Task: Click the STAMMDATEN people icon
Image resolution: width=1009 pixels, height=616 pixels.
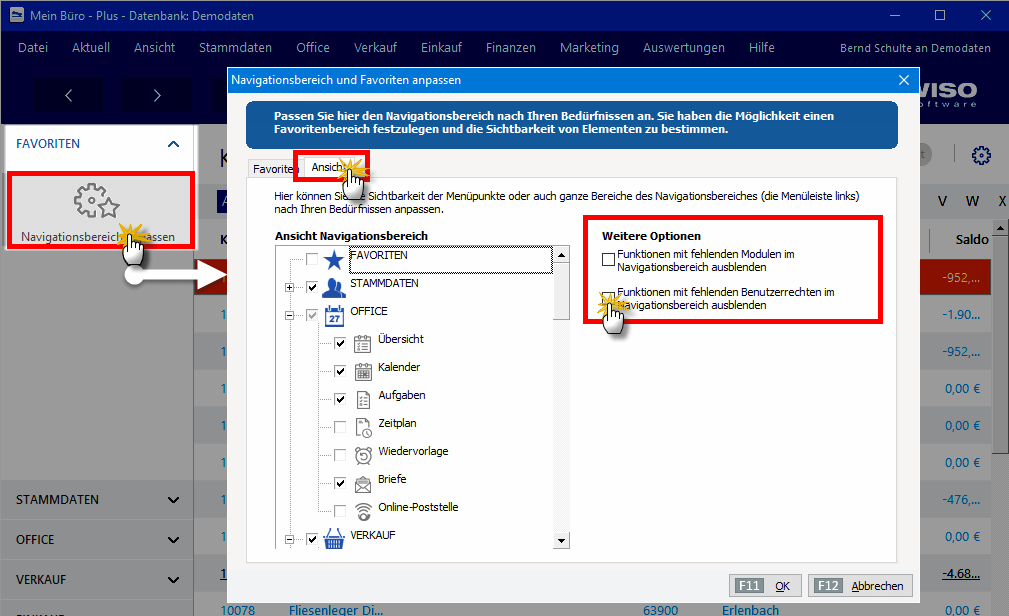Action: click(x=333, y=287)
